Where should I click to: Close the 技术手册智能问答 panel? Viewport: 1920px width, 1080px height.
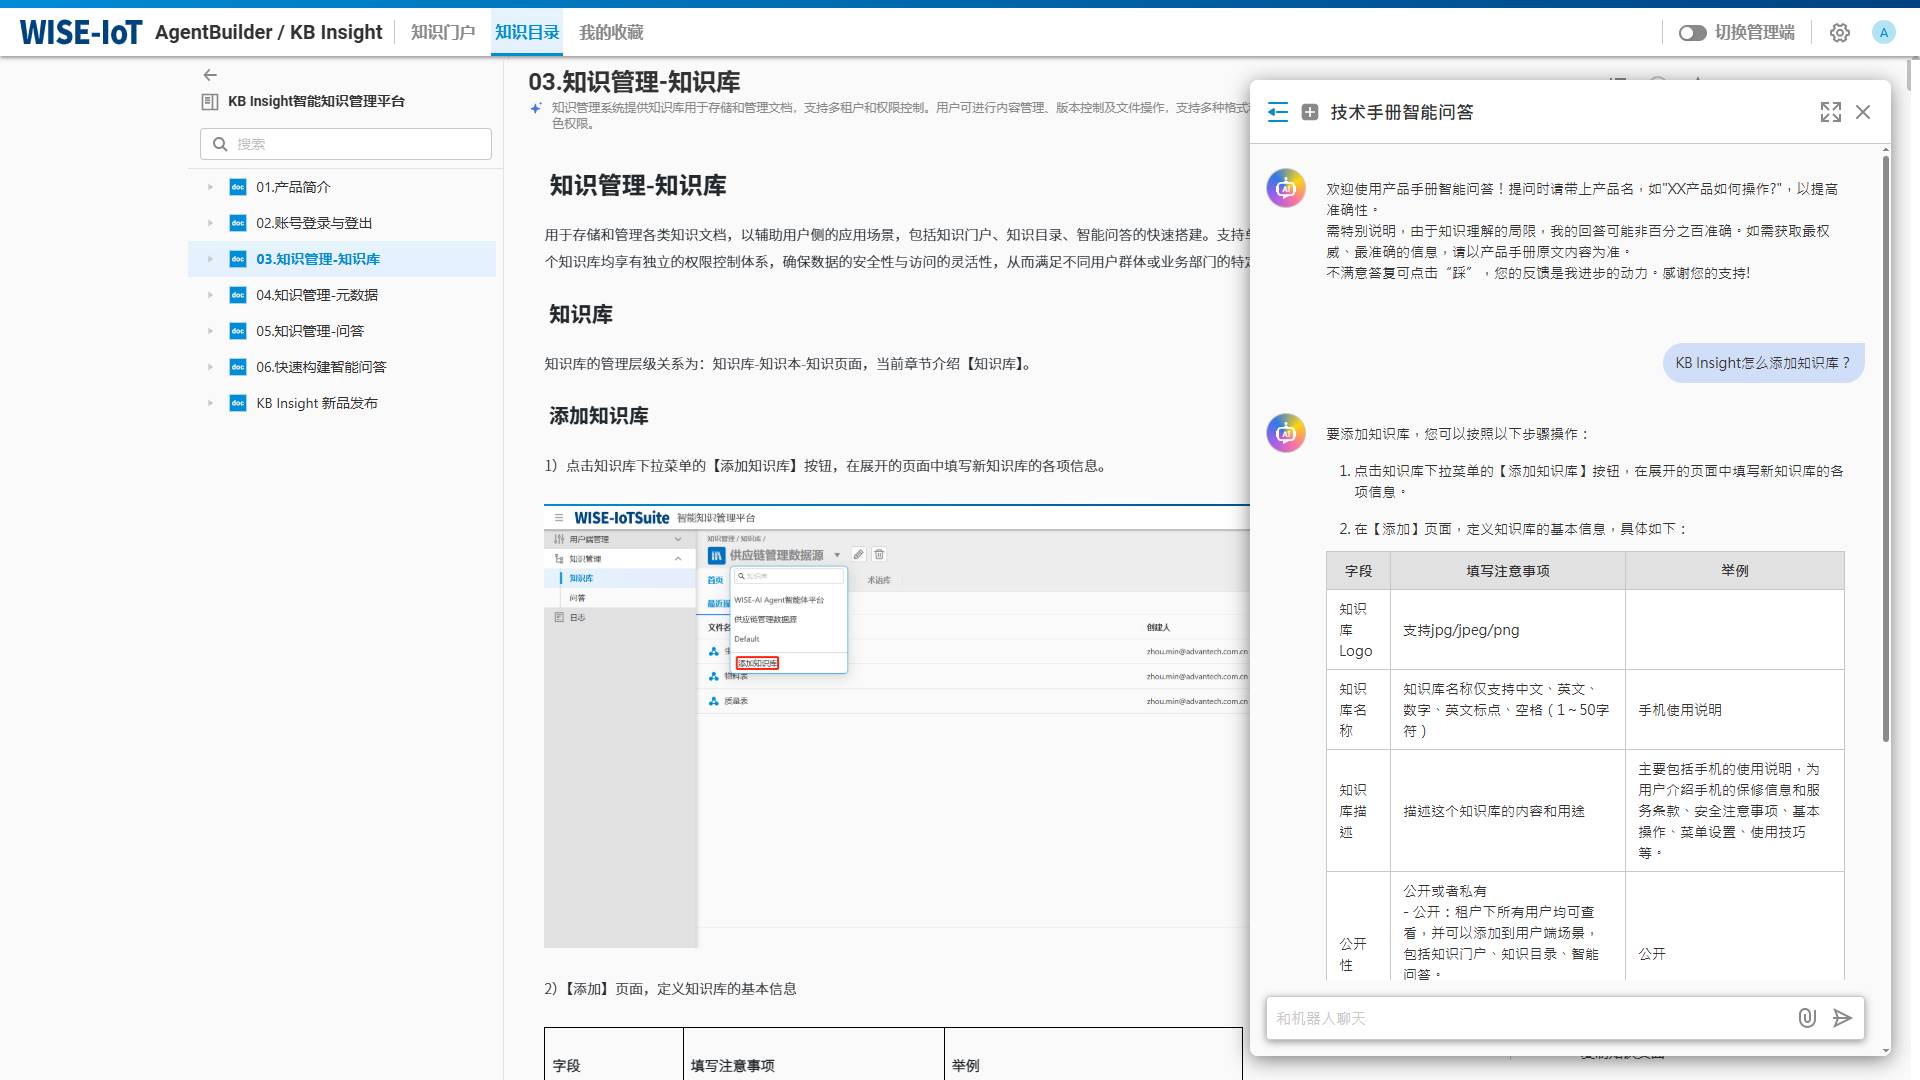point(1863,112)
